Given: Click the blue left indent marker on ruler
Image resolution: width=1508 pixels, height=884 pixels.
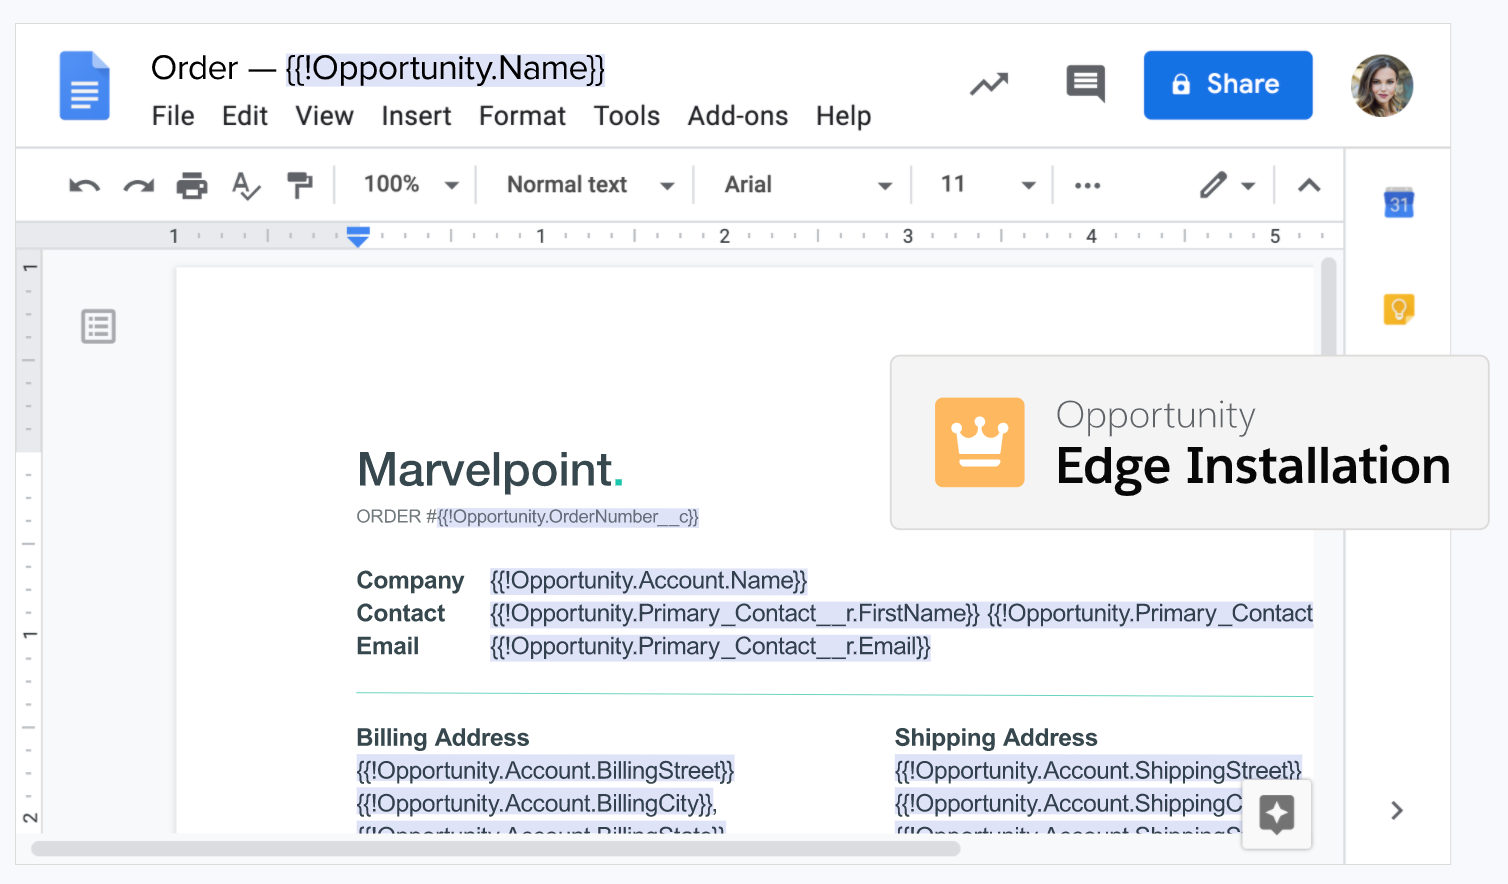Looking at the screenshot, I should click(358, 236).
